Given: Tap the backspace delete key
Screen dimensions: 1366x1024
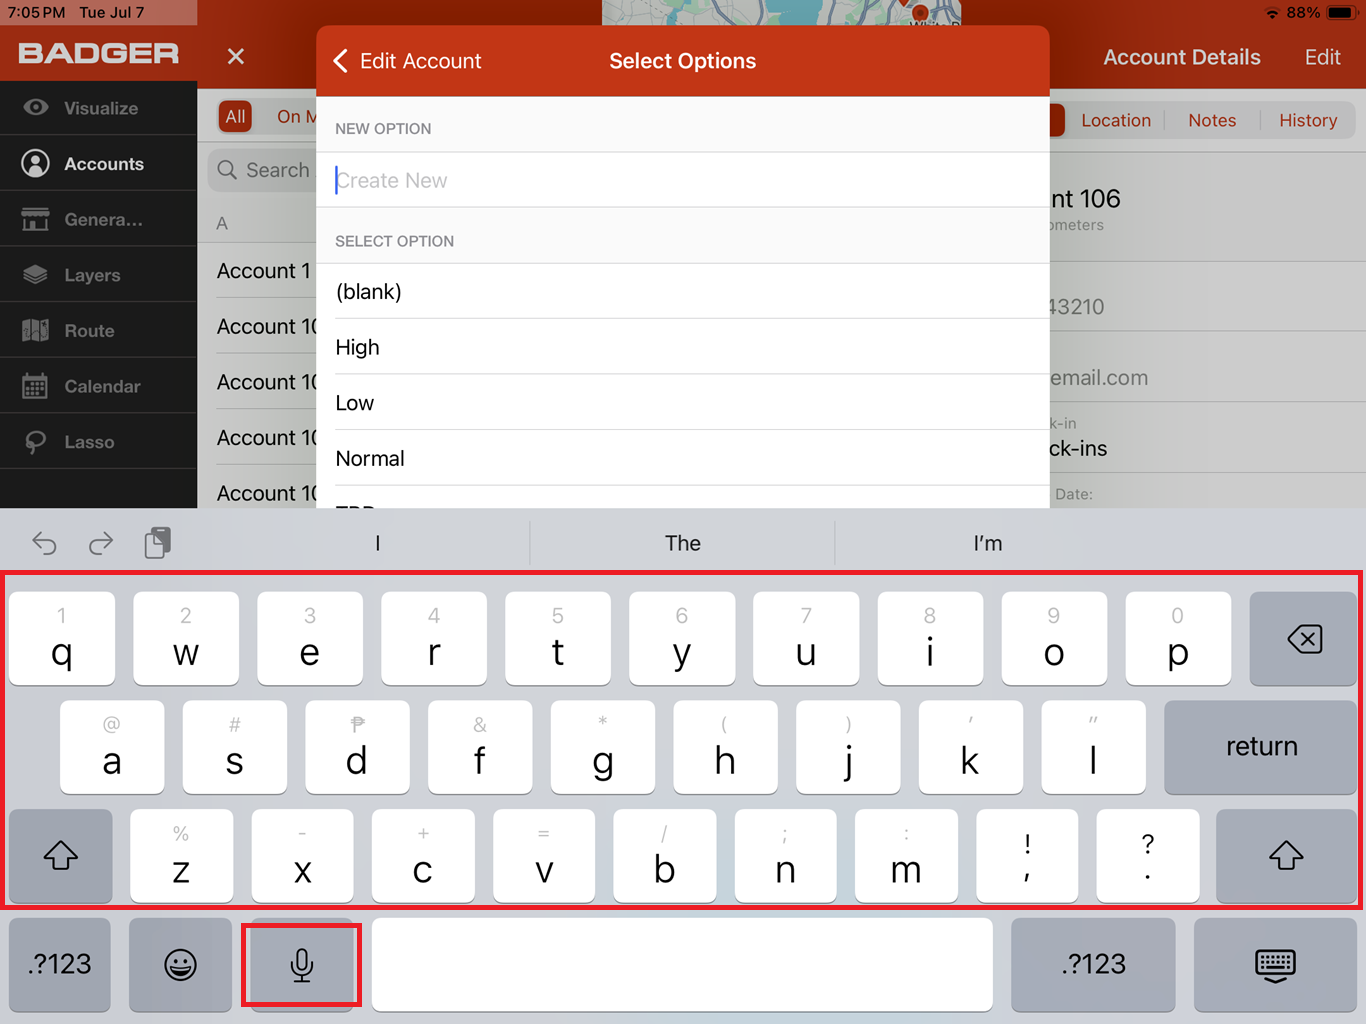Looking at the screenshot, I should [1304, 638].
